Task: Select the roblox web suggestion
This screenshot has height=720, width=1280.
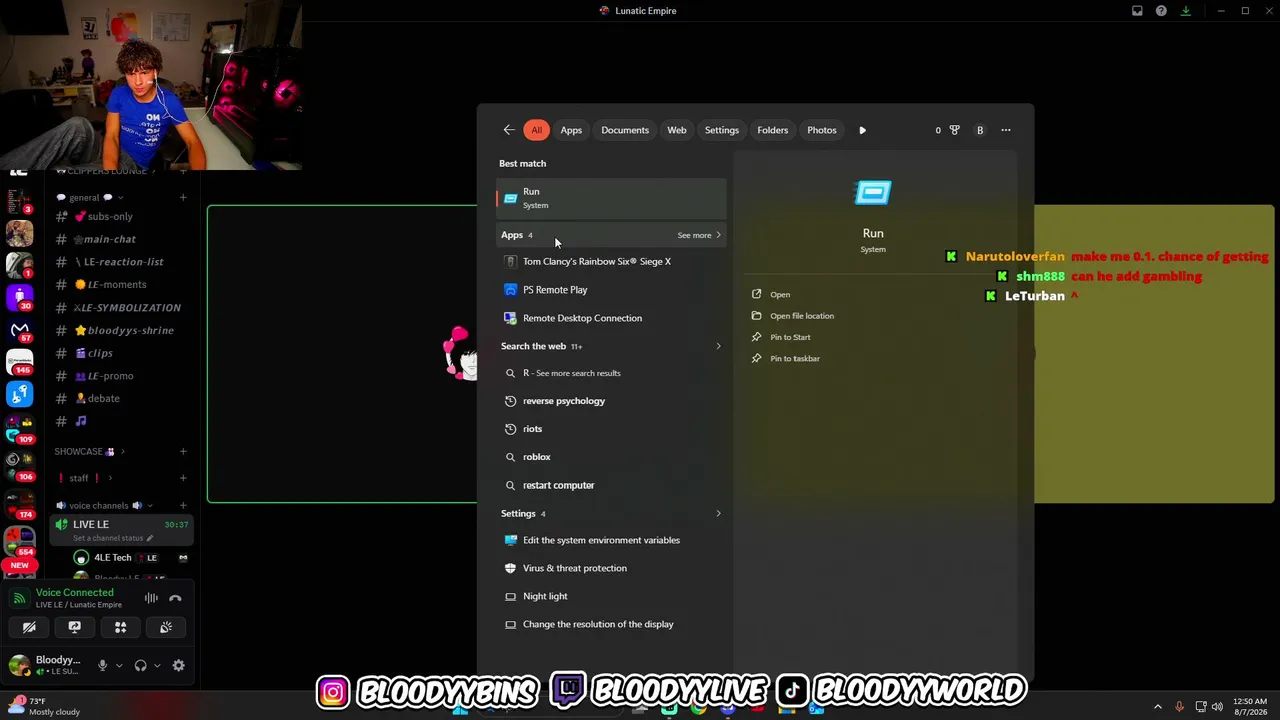Action: pos(611,457)
